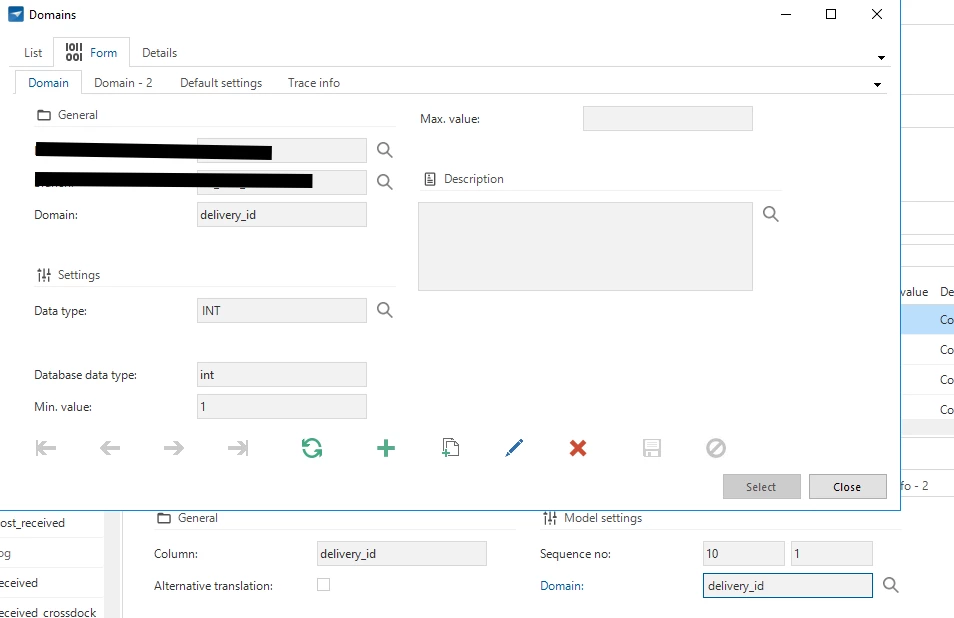954x618 pixels.
Task: Click the Domain field showing delivery_id
Action: [282, 215]
